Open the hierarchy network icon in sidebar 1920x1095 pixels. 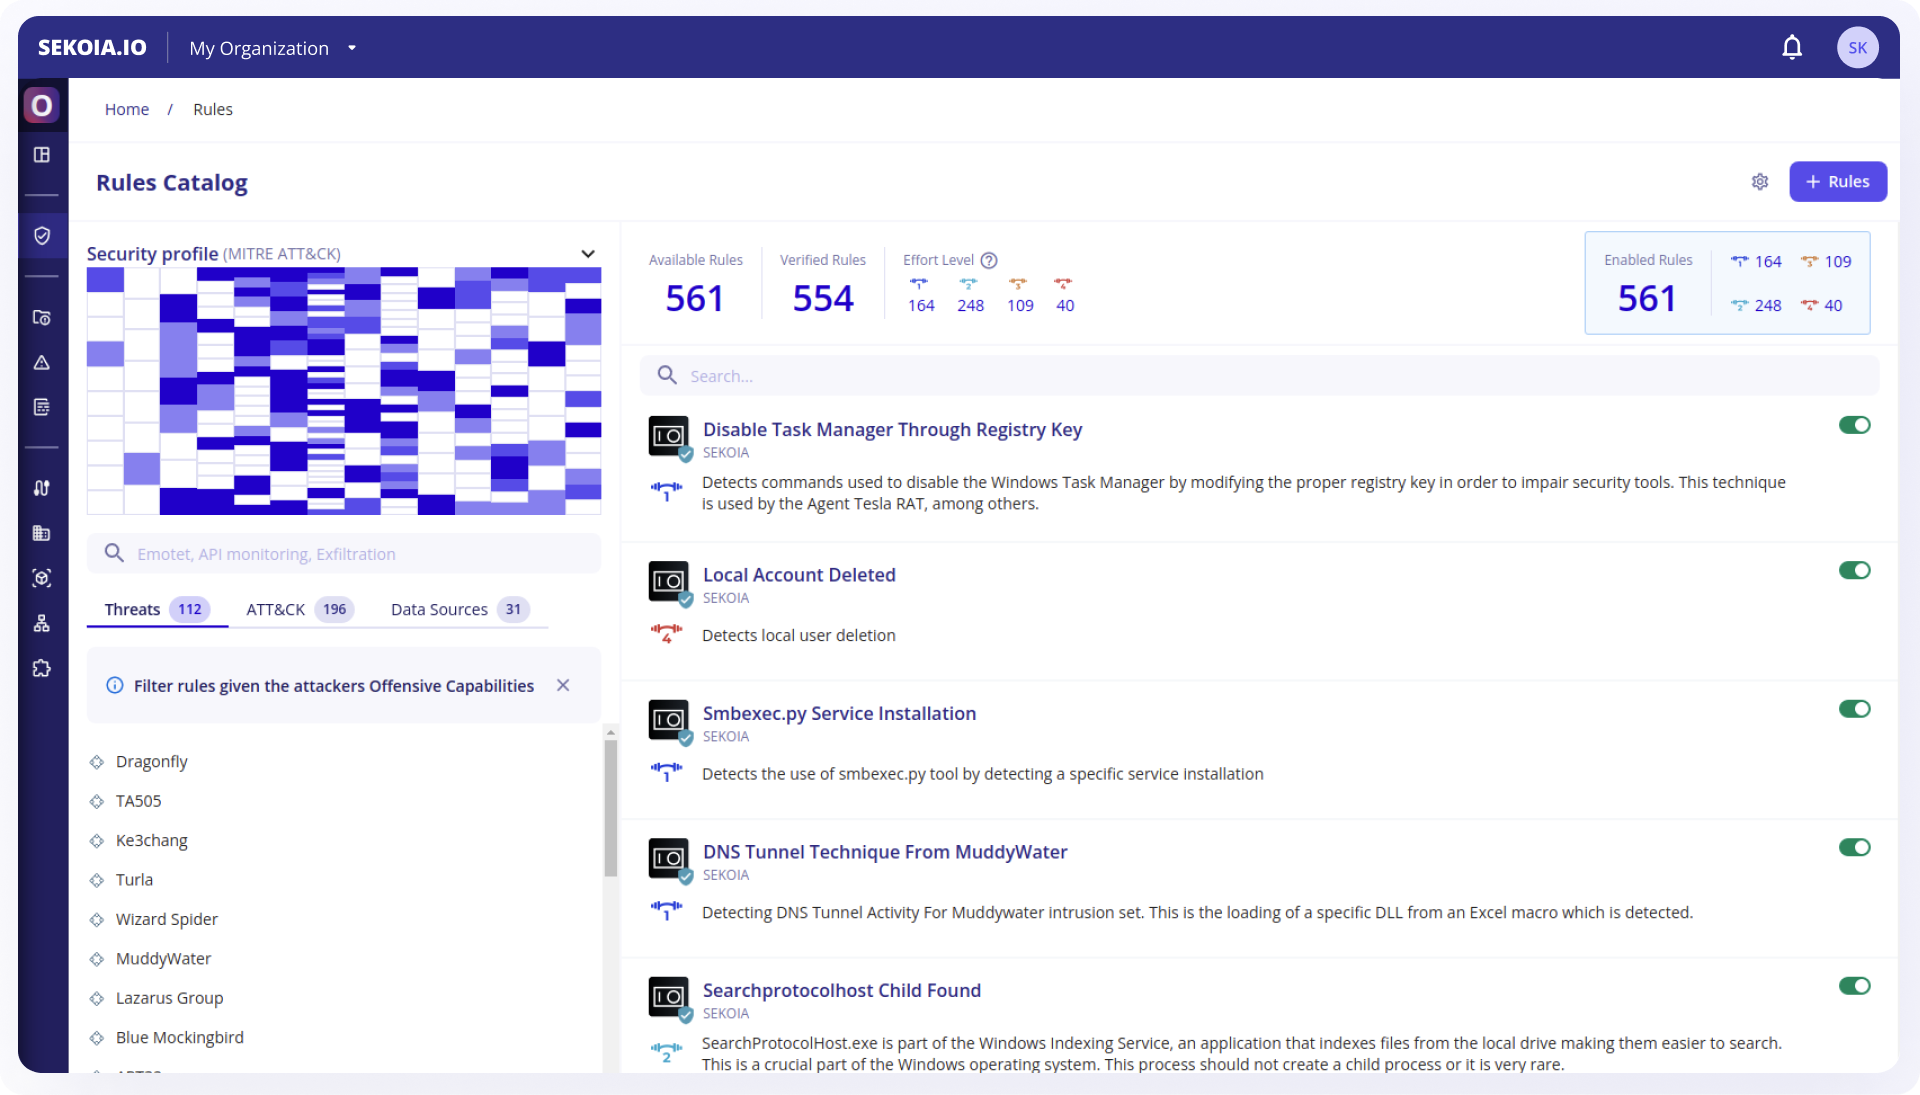pyautogui.click(x=42, y=623)
